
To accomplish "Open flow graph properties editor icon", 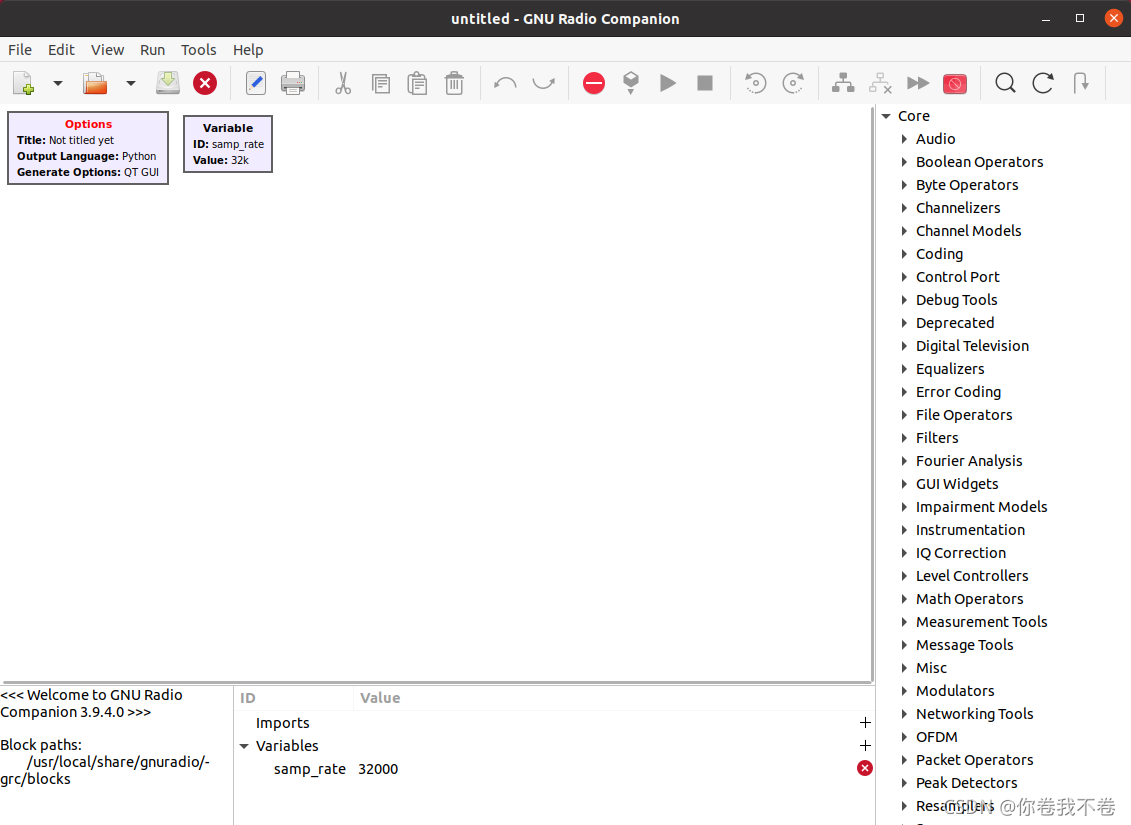I will 255,84.
